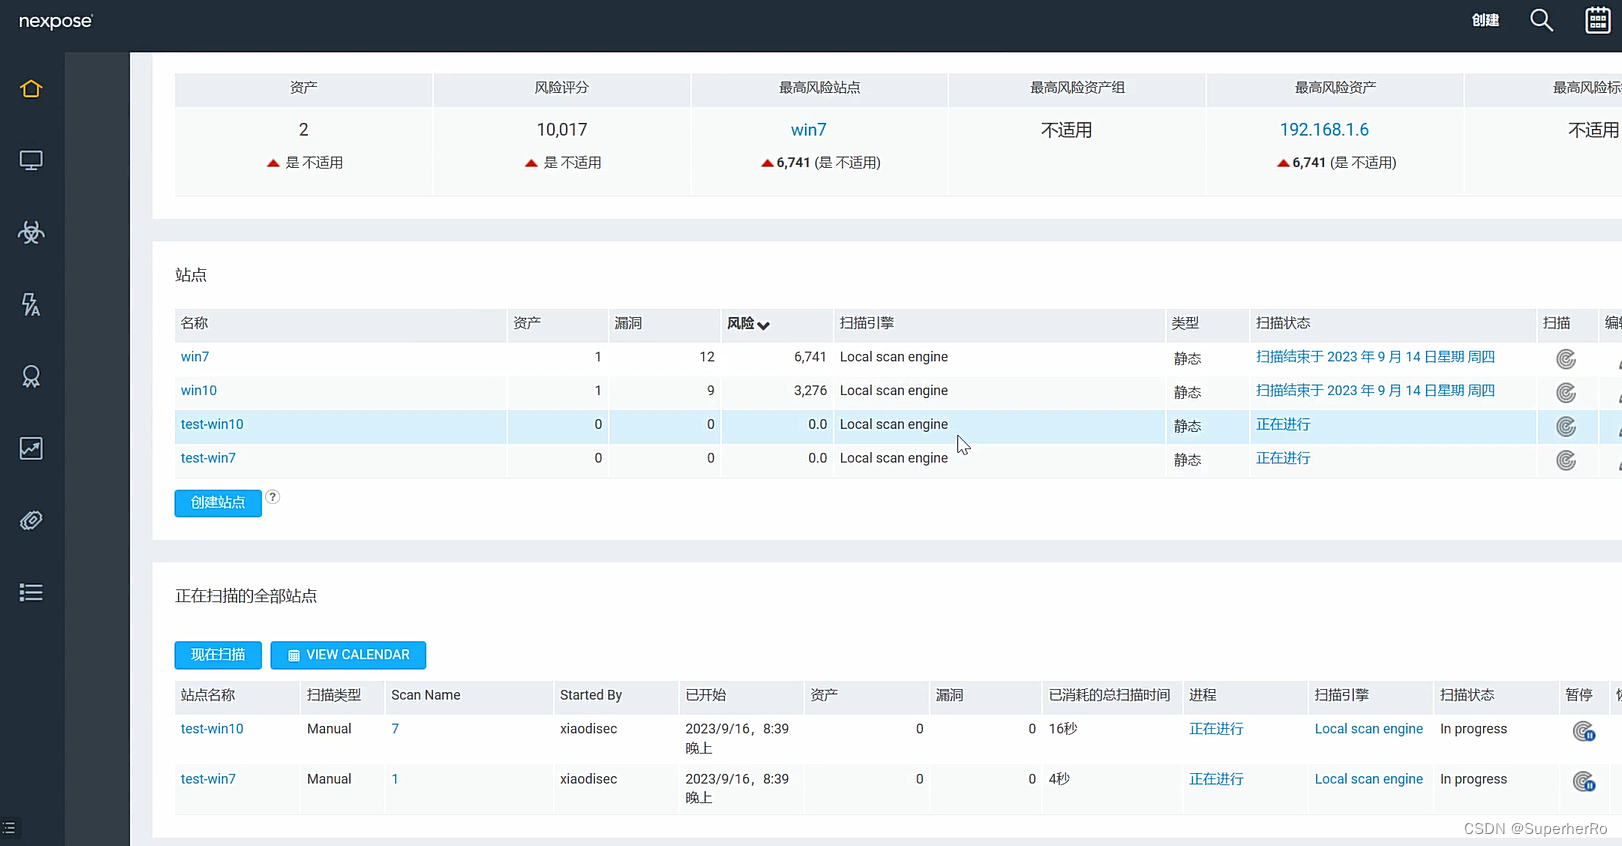
Task: Pause the running test-win7 scan
Action: pyautogui.click(x=1584, y=782)
